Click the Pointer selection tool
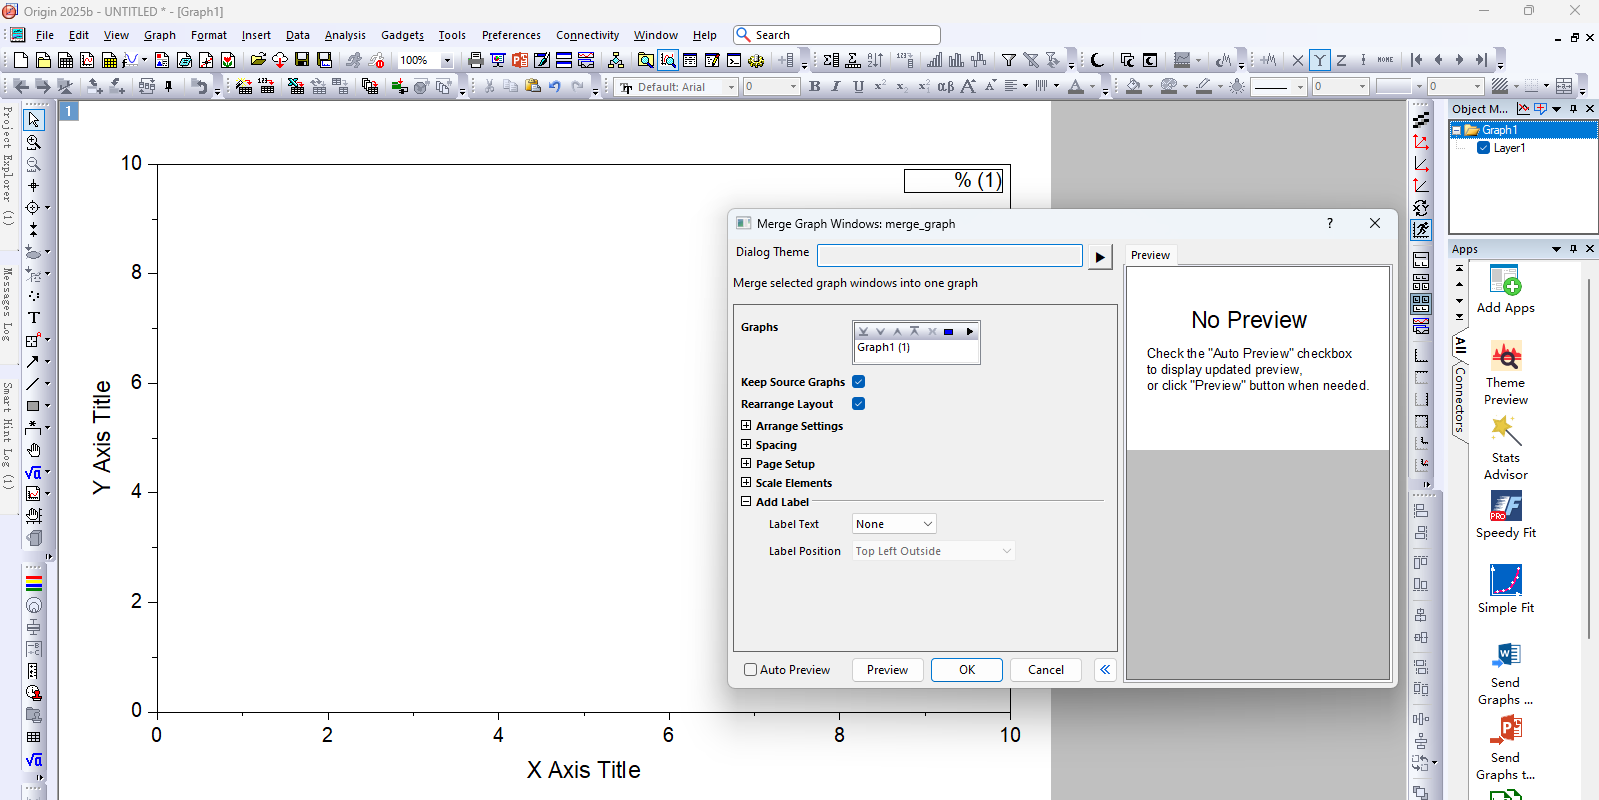 point(33,120)
